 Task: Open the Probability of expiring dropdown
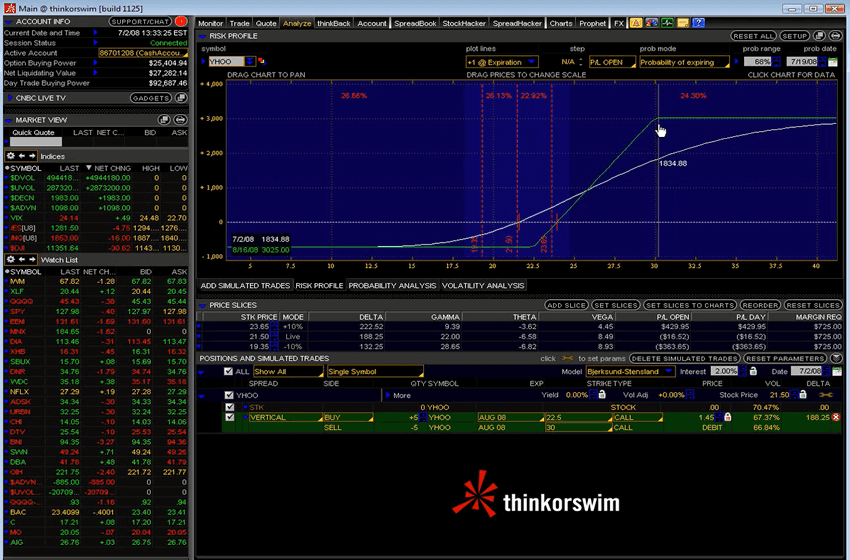pyautogui.click(x=685, y=62)
